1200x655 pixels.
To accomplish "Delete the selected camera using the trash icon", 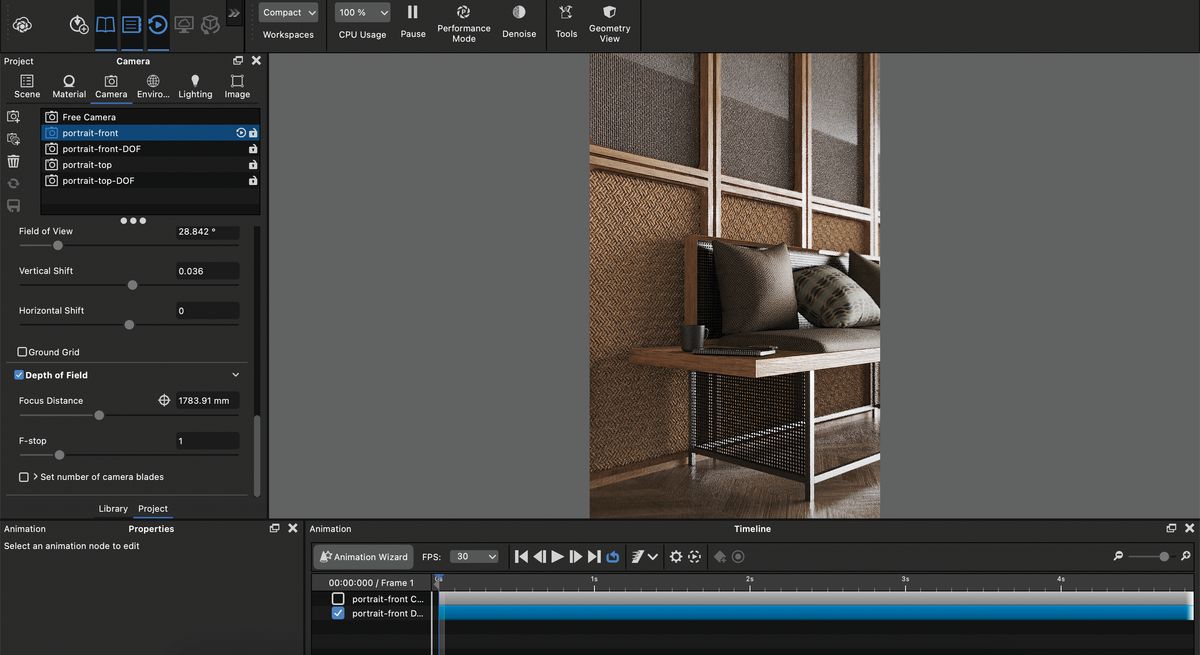I will click(x=13, y=160).
